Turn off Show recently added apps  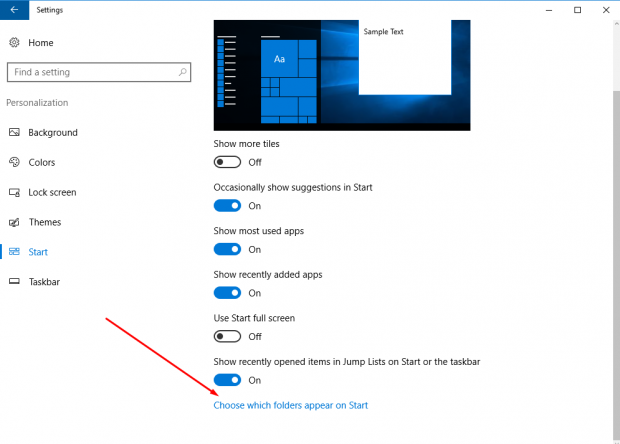pos(227,293)
